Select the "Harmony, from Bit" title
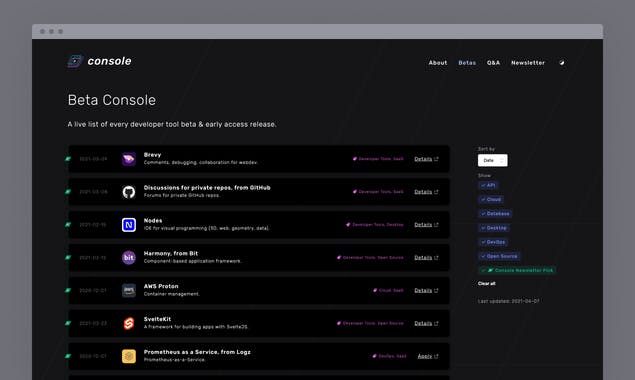 (170, 253)
